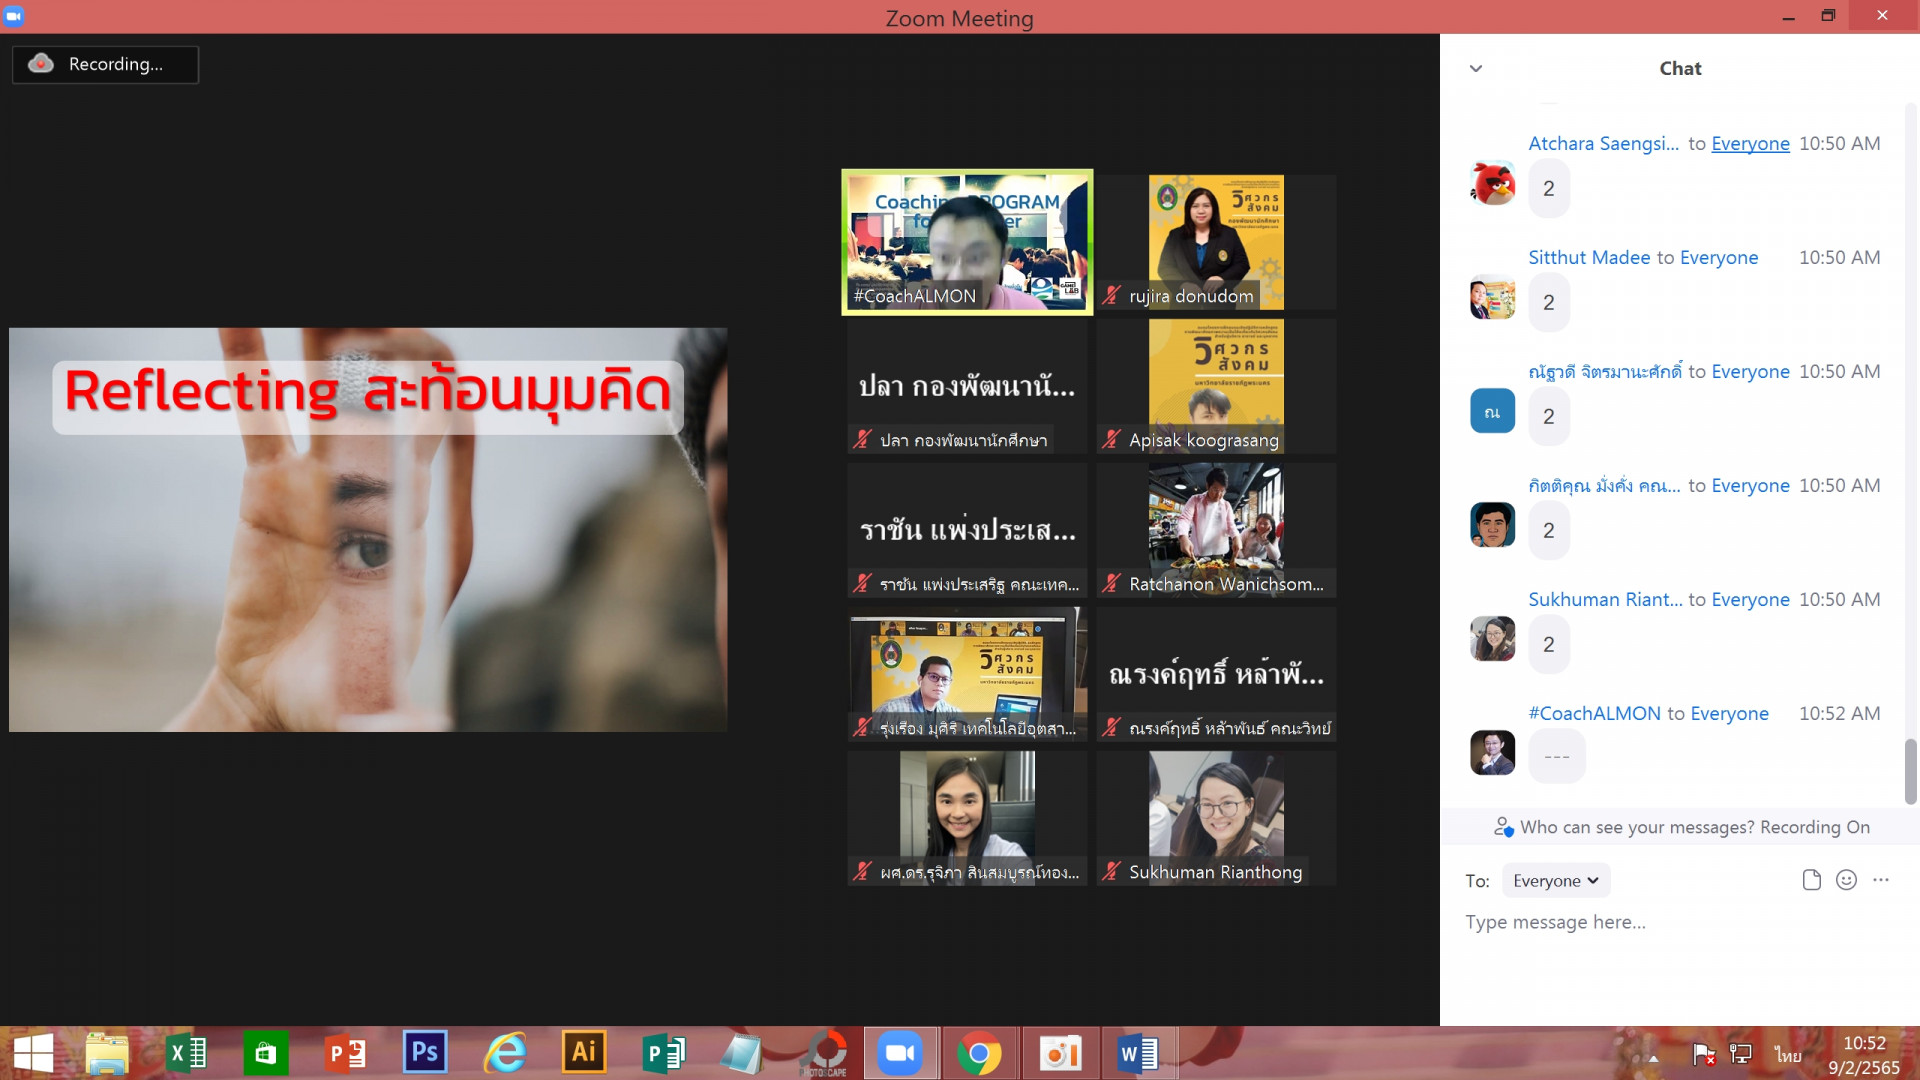
Task: Switch the ไทย input language indicator
Action: 1788,1055
